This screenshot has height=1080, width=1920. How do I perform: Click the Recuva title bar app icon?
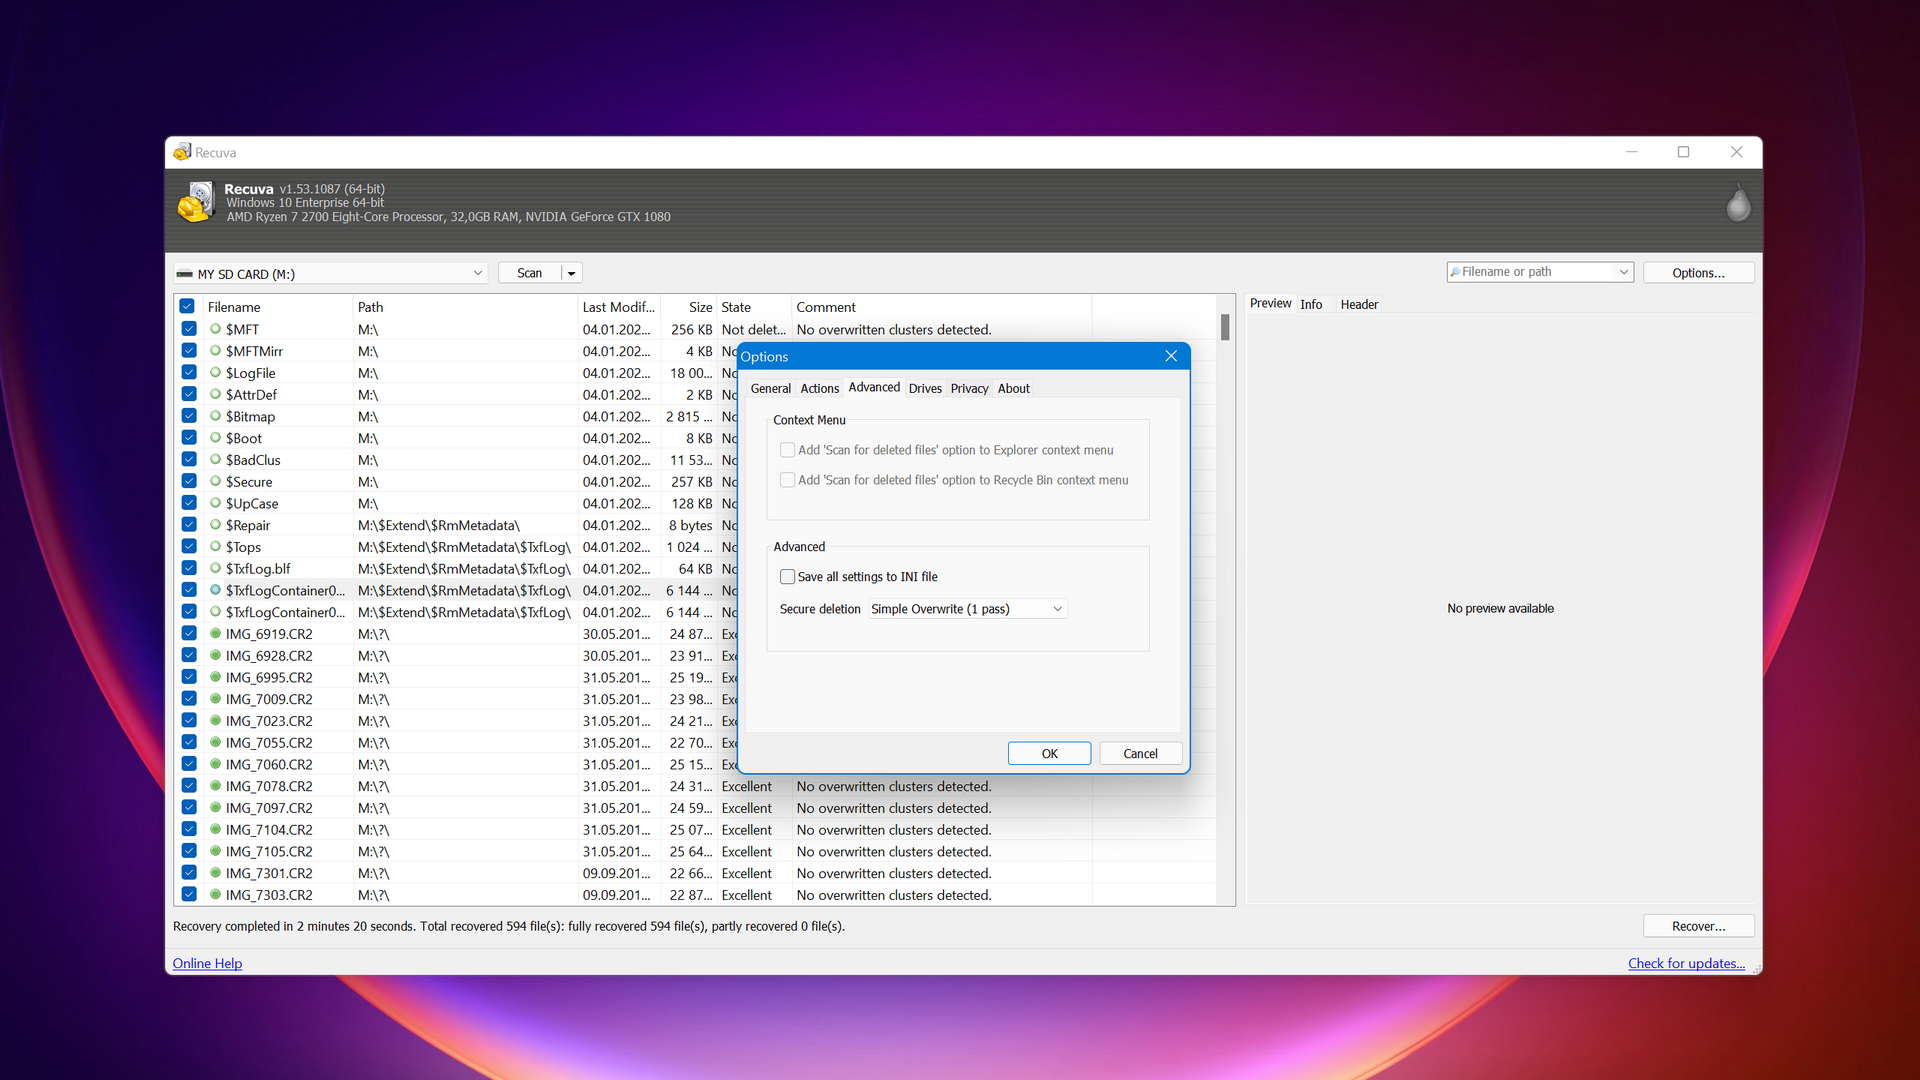(x=182, y=152)
